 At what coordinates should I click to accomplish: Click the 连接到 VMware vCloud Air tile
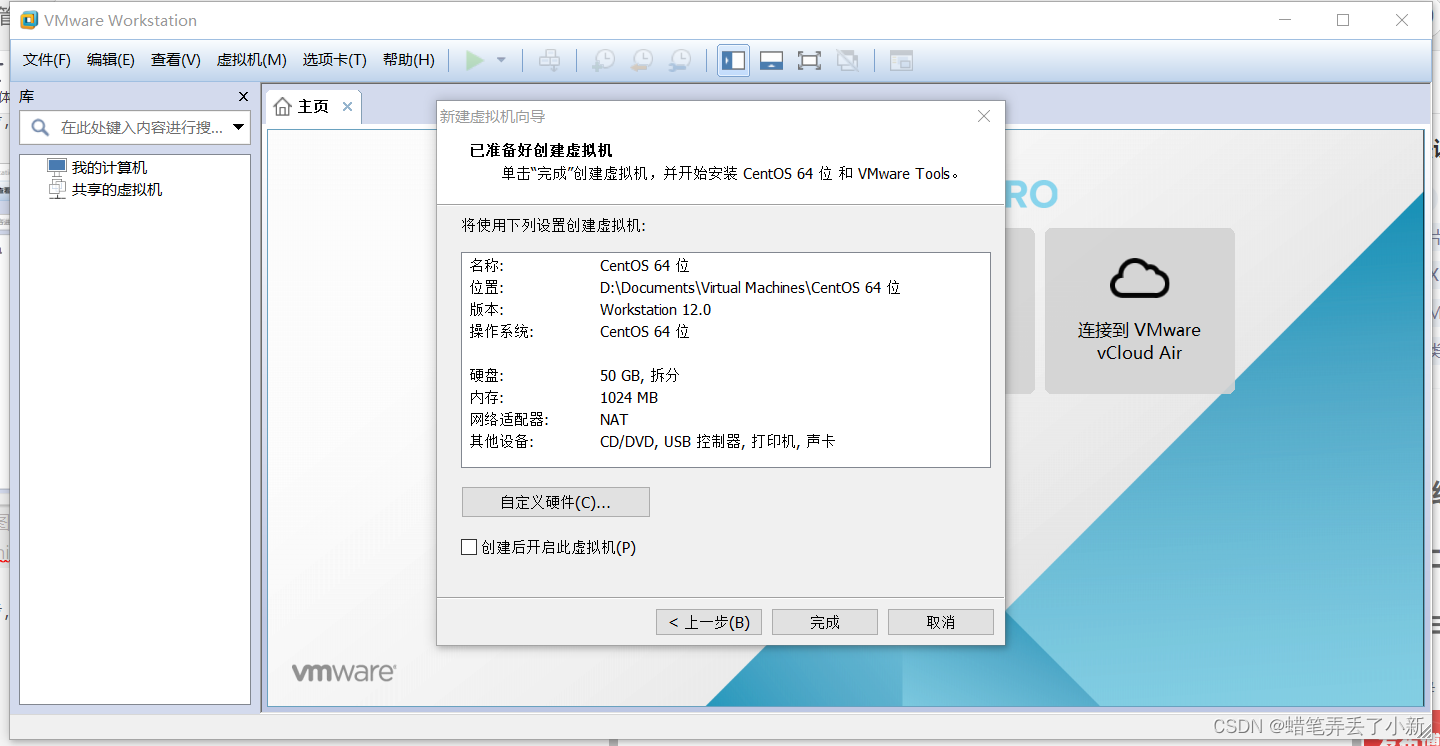pos(1140,311)
